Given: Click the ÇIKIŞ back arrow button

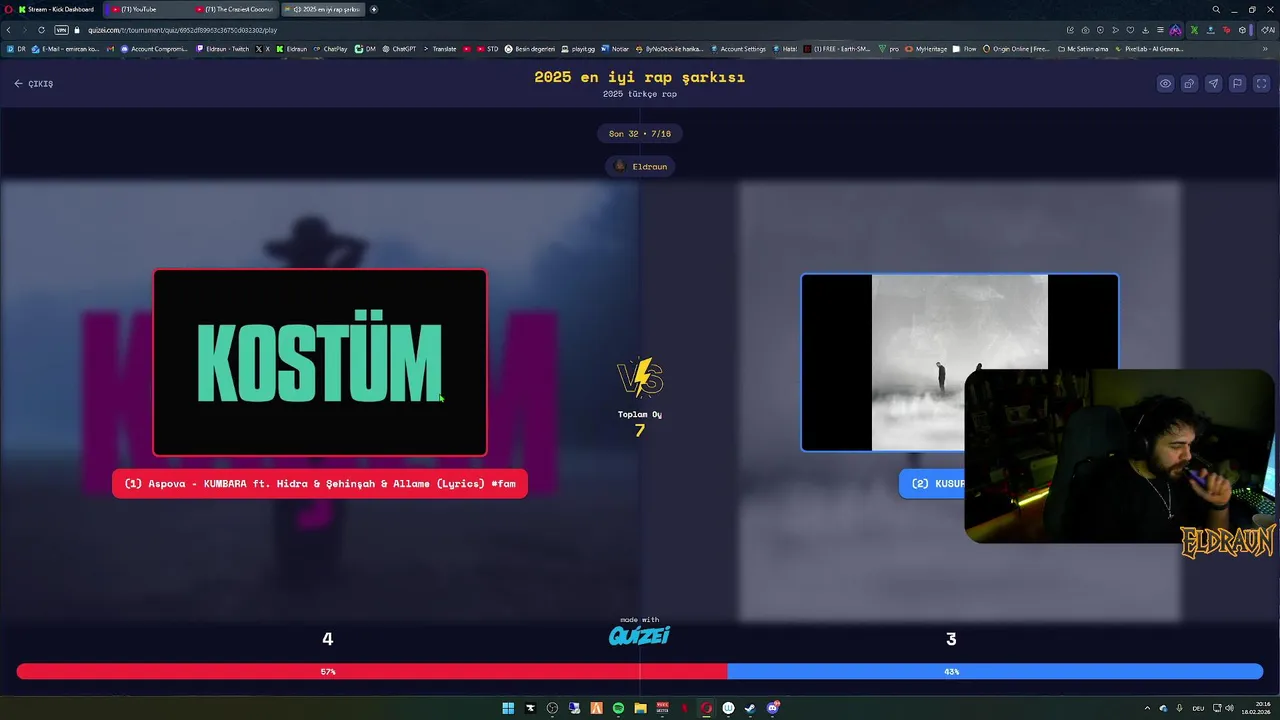Looking at the screenshot, I should [x=34, y=84].
